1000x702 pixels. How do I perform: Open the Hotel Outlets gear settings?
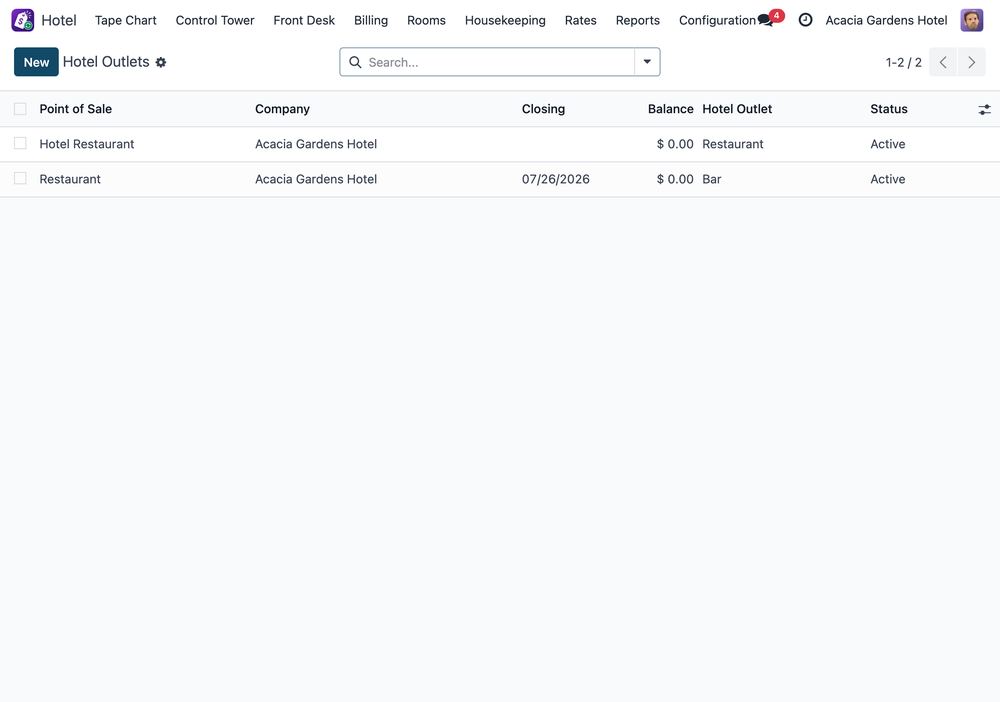(x=161, y=62)
